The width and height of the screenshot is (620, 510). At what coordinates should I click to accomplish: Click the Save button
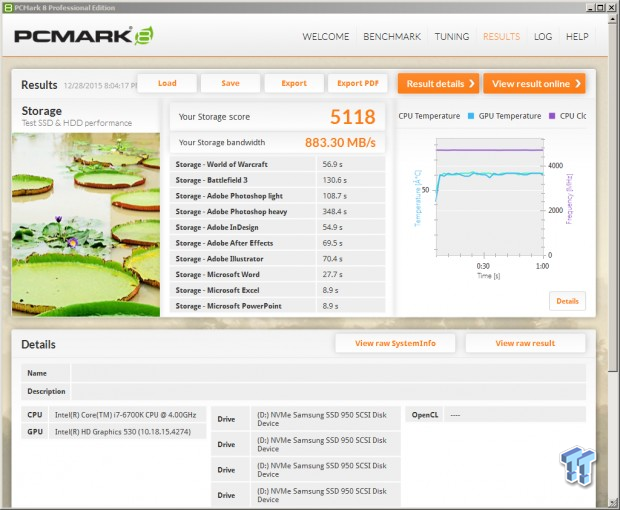(231, 83)
